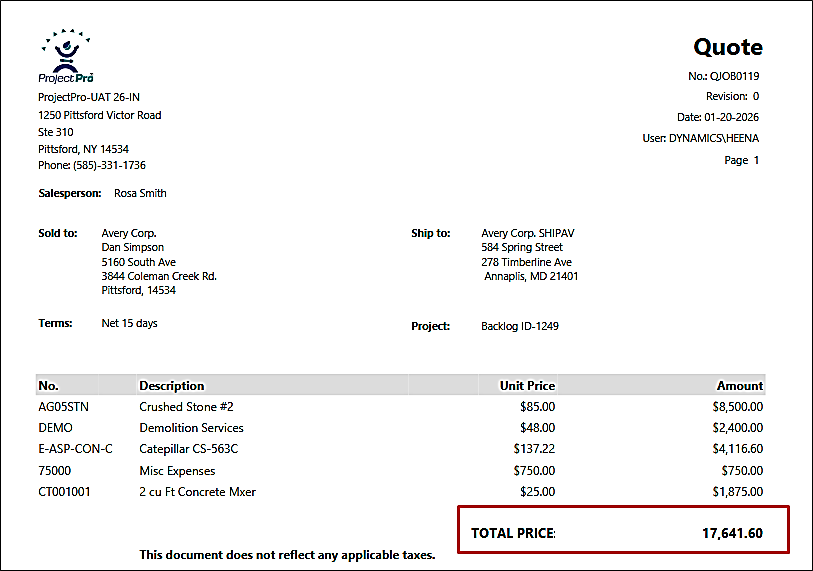This screenshot has width=813, height=571.
Task: Click the Amount column header
Action: coord(739,385)
